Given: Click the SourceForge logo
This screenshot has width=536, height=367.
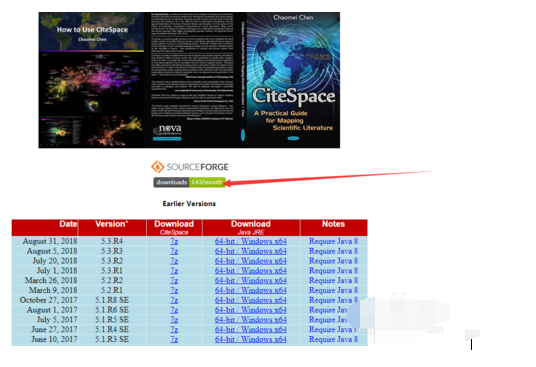Looking at the screenshot, I should [x=190, y=167].
